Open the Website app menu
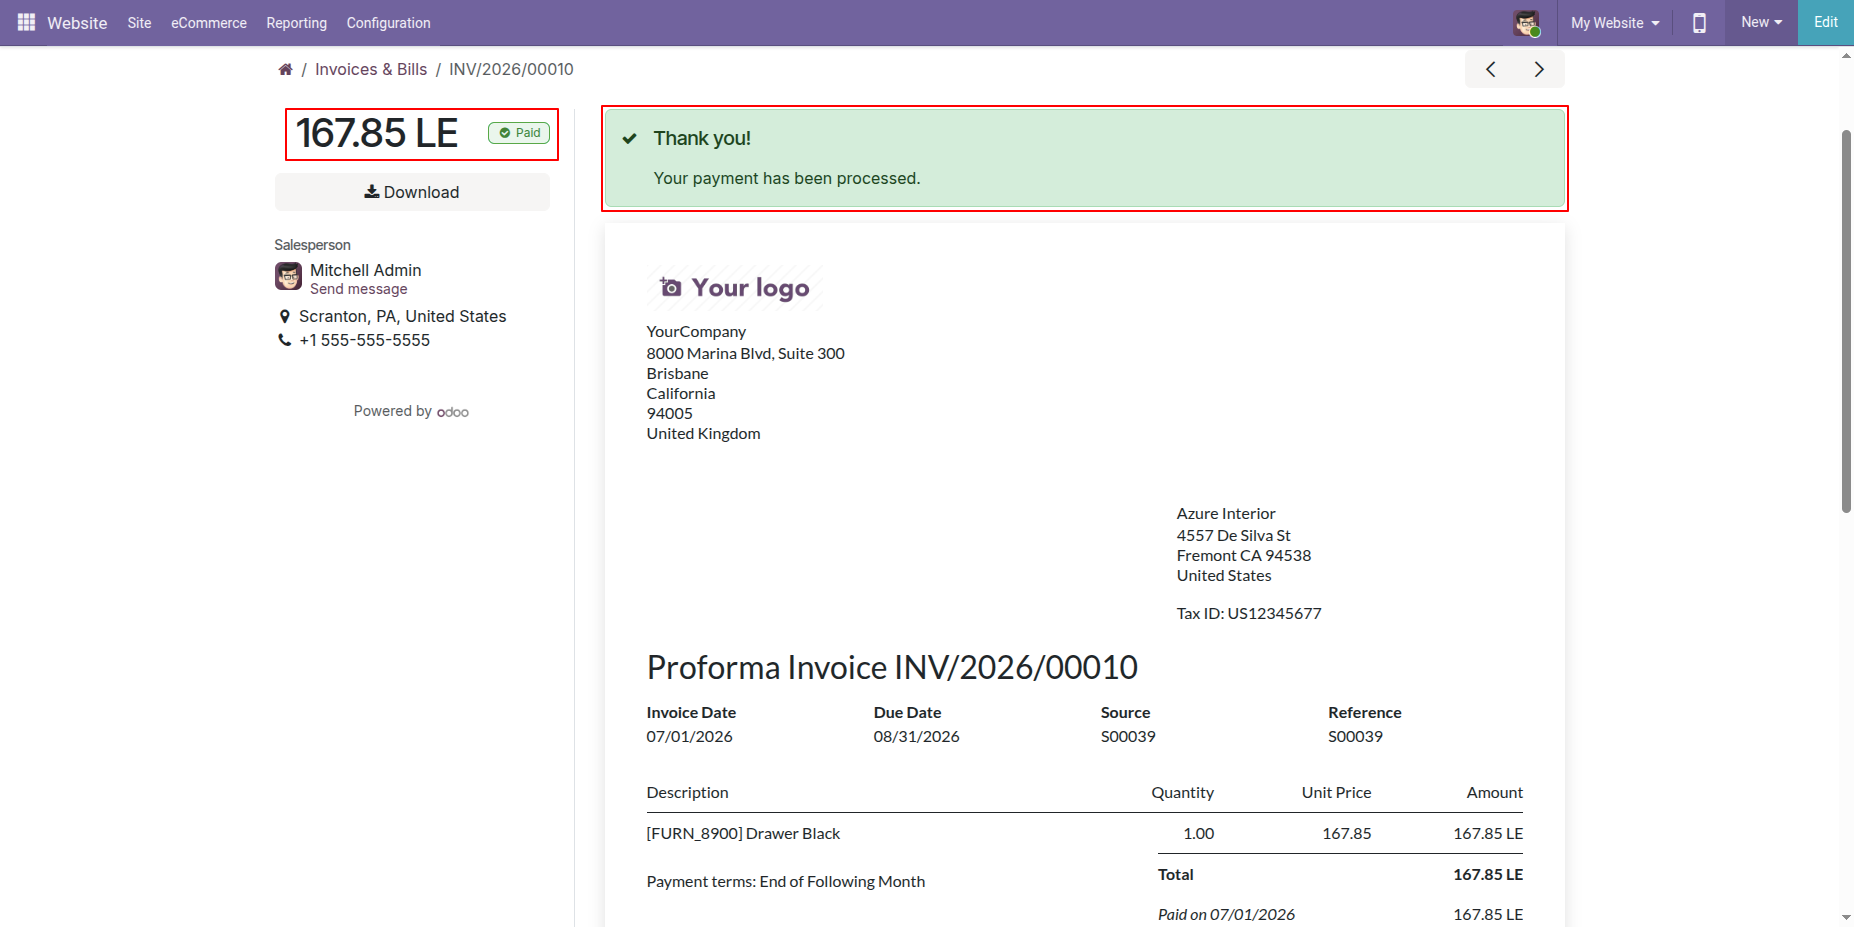This screenshot has width=1854, height=927. tap(77, 23)
